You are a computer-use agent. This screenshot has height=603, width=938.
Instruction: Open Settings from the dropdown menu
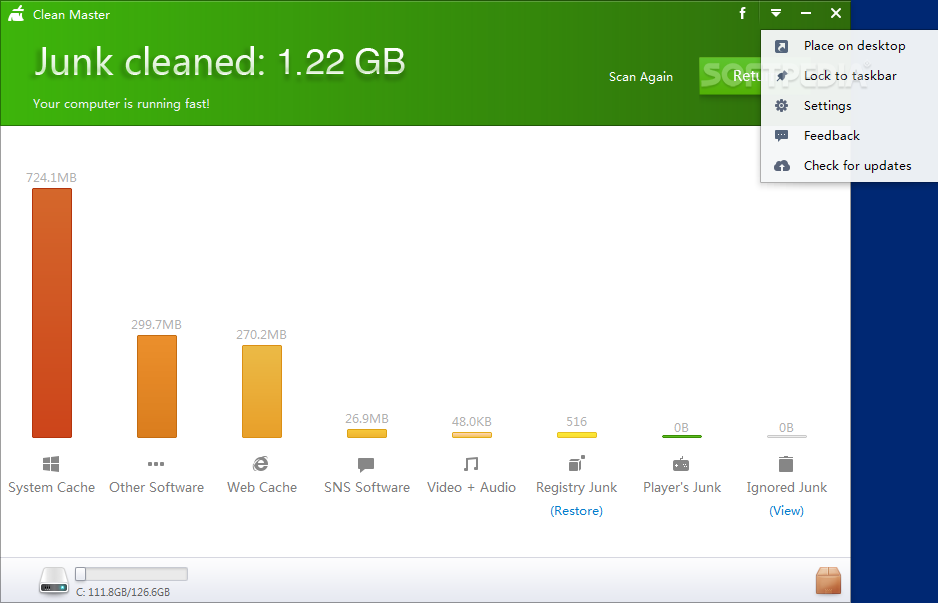849,106
